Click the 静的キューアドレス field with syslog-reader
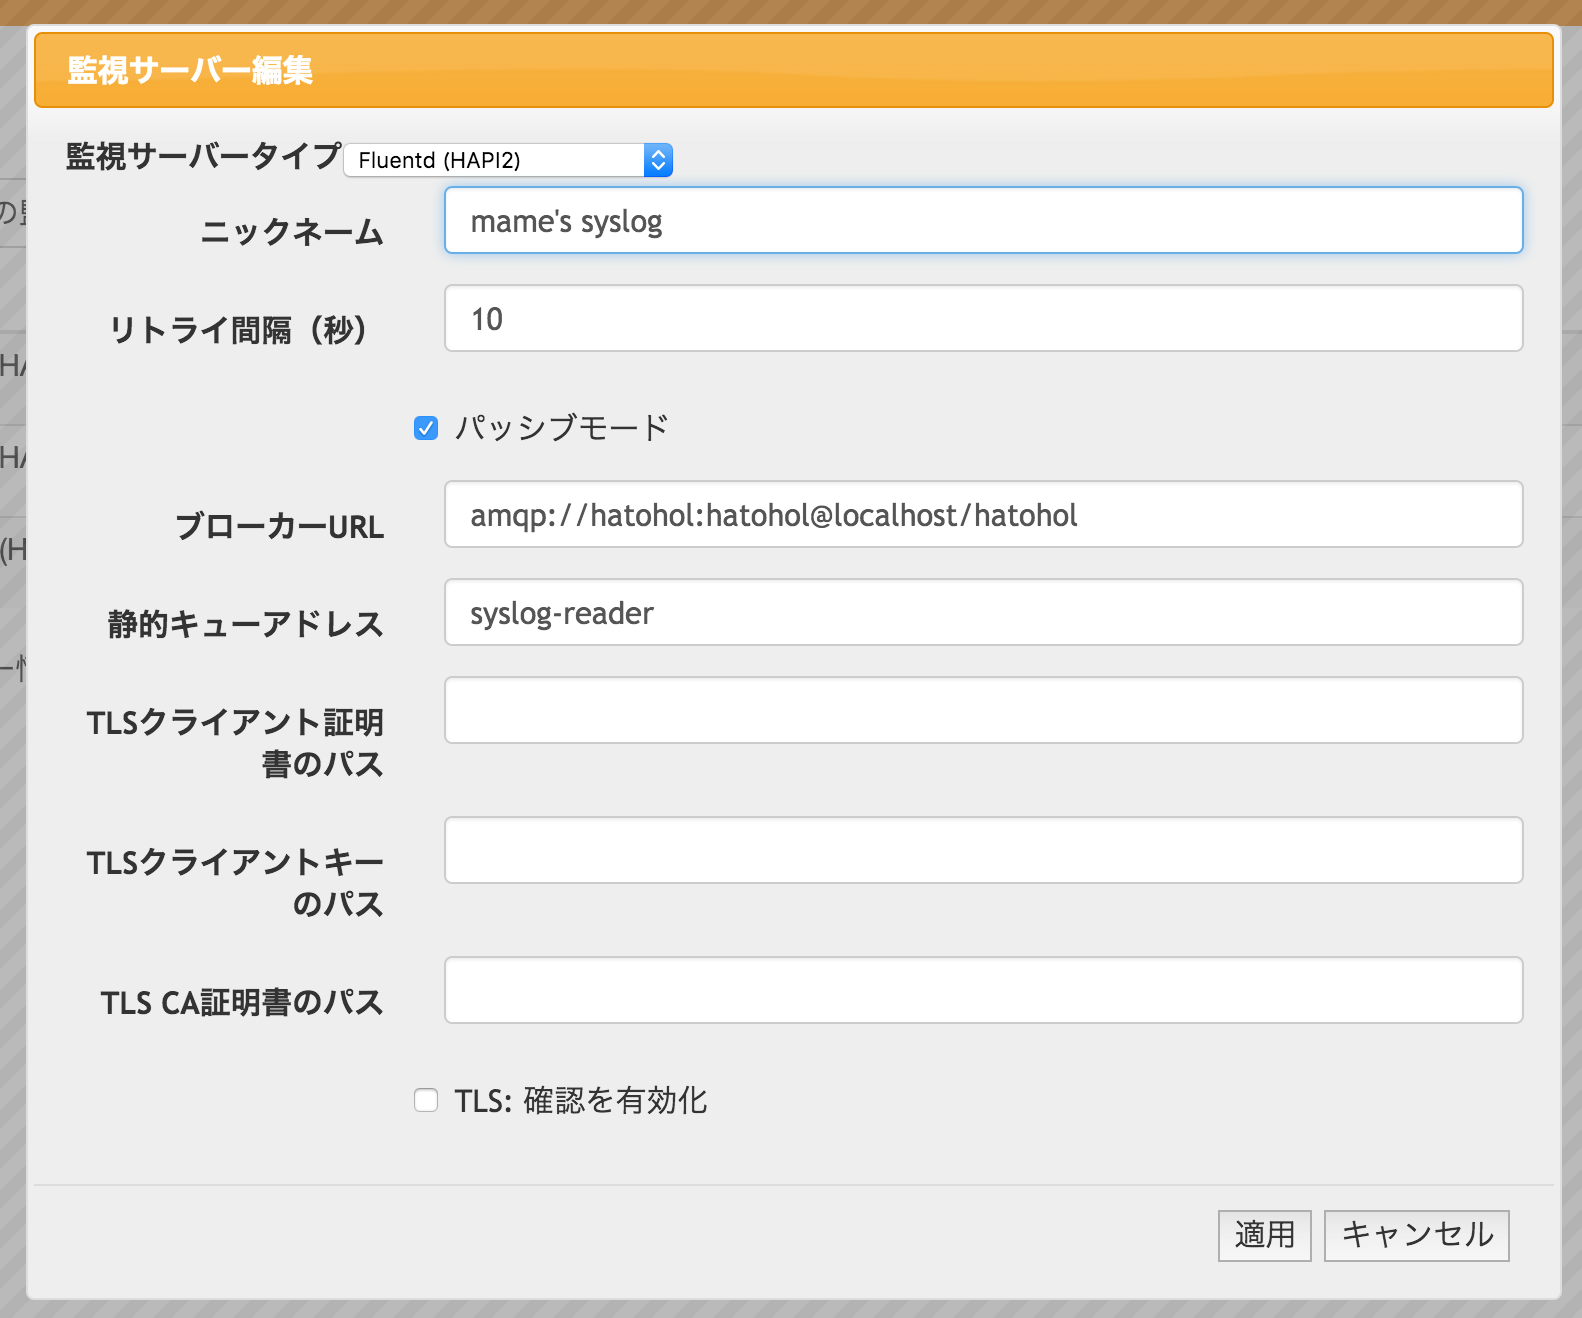This screenshot has height=1318, width=1582. click(983, 613)
